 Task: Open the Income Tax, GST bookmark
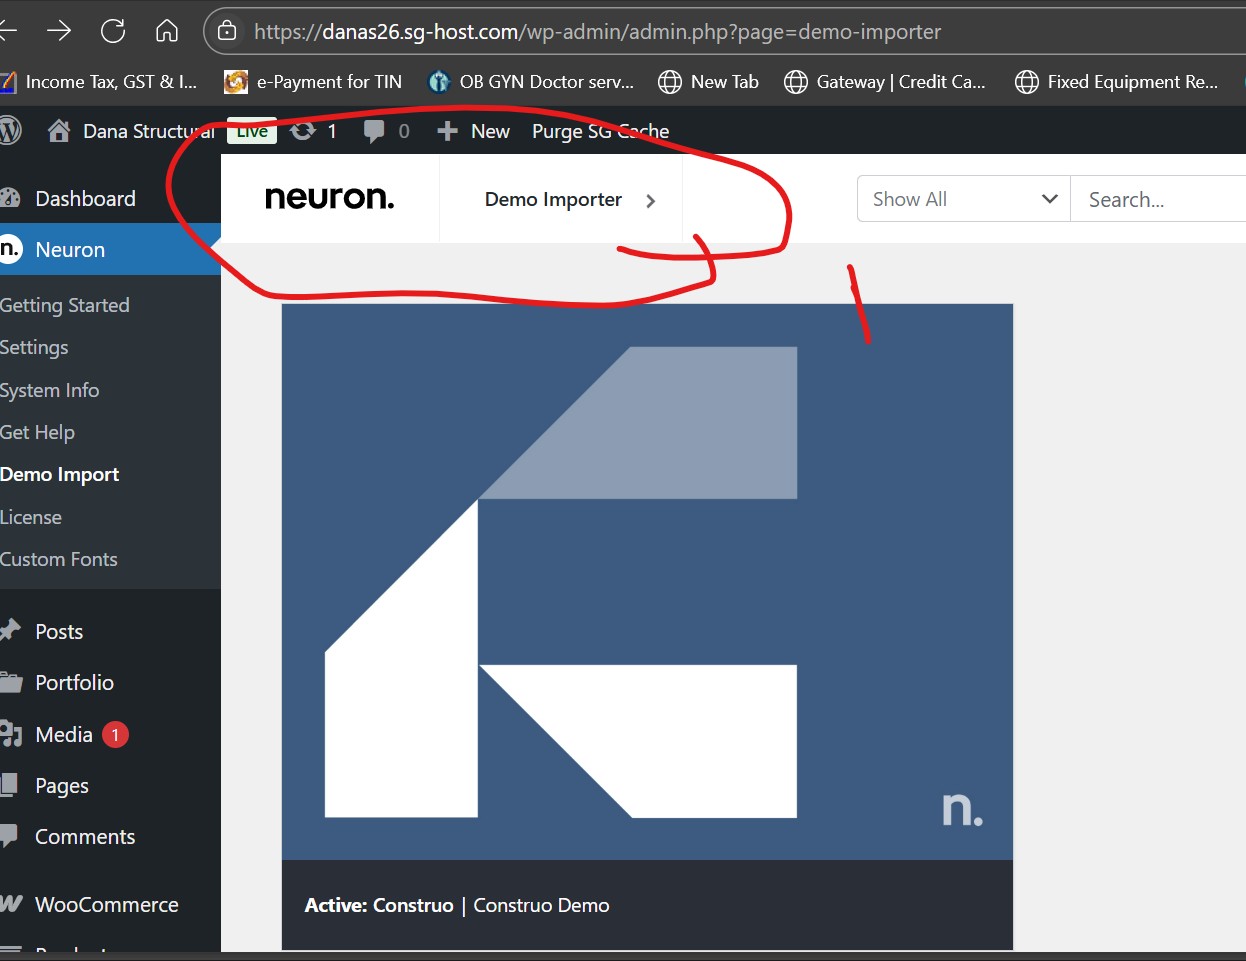(100, 82)
